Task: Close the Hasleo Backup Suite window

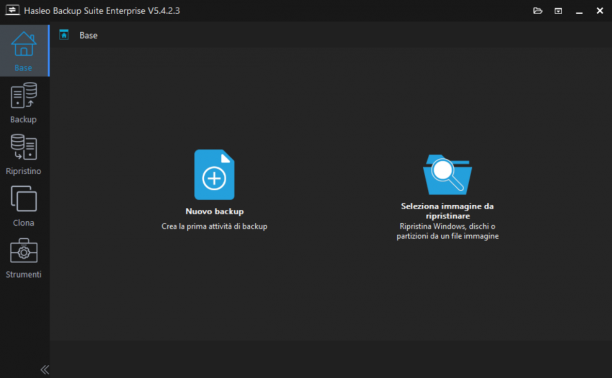Action: [600, 11]
